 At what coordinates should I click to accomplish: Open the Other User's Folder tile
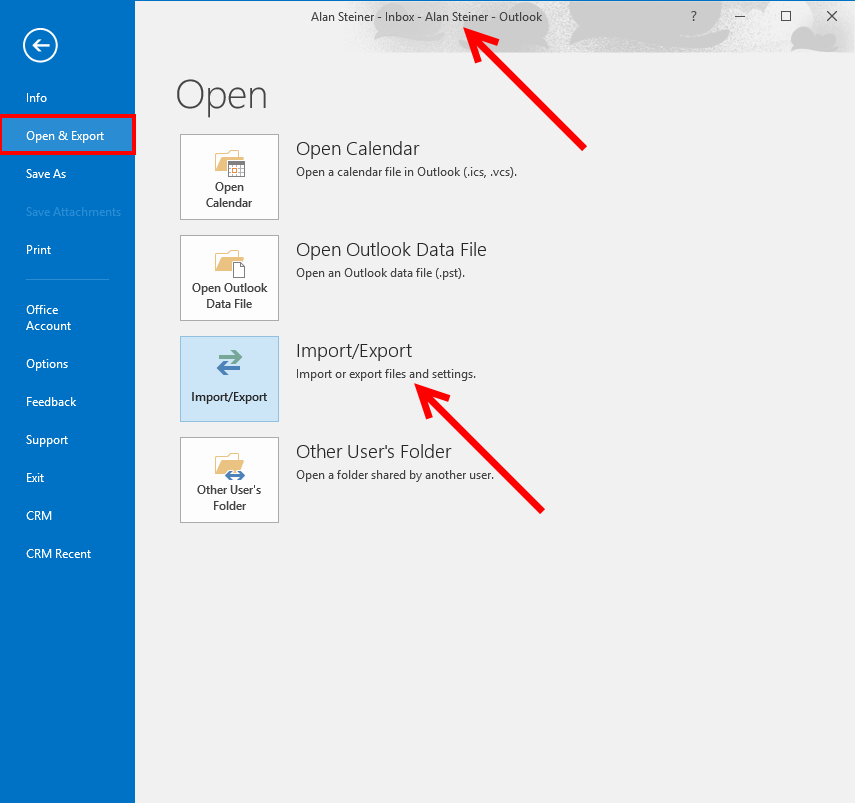coord(229,480)
